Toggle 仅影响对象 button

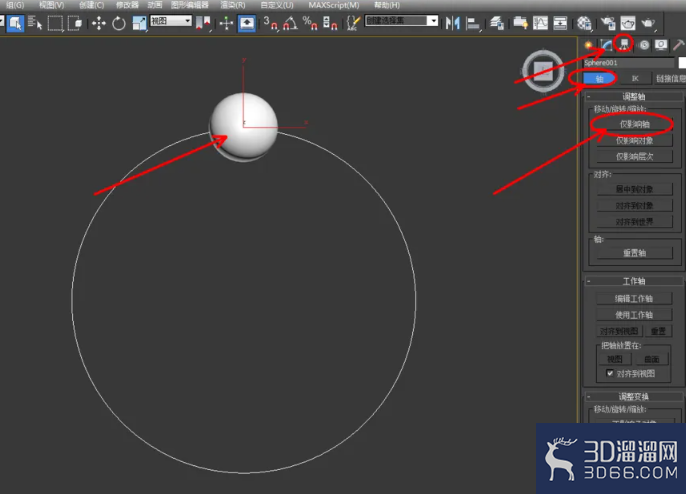(x=634, y=140)
